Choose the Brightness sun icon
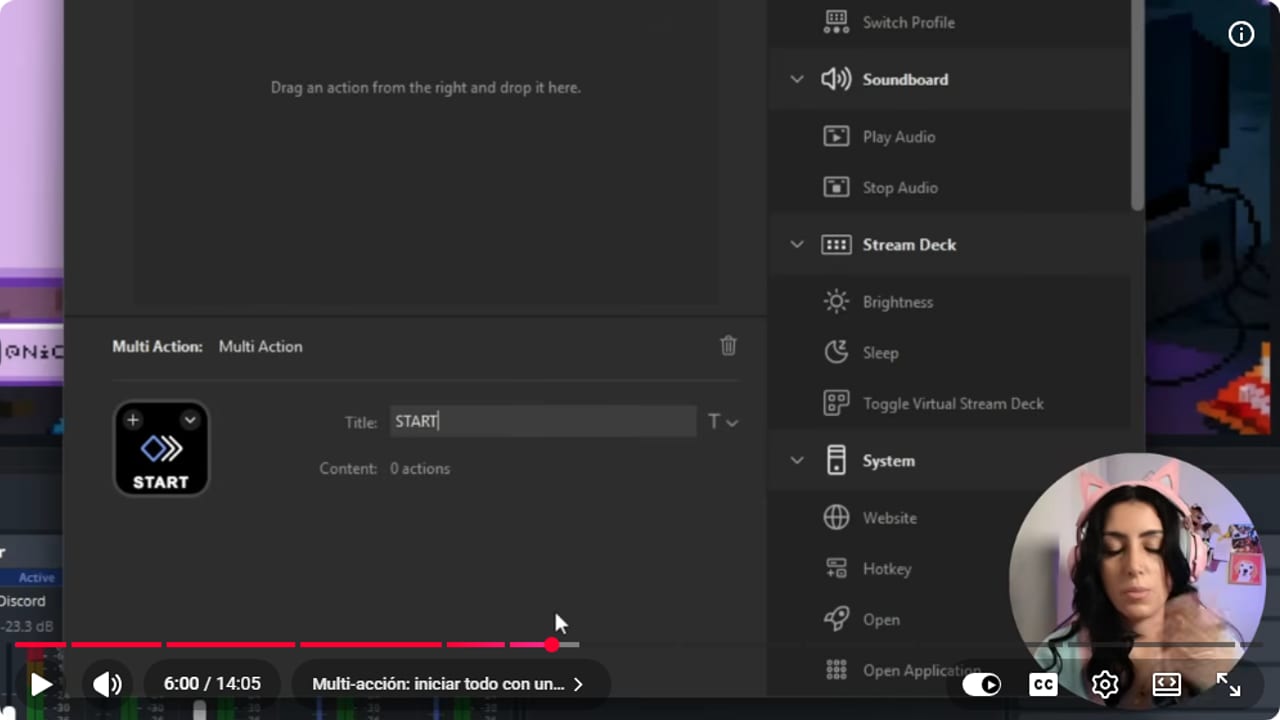 click(x=836, y=301)
